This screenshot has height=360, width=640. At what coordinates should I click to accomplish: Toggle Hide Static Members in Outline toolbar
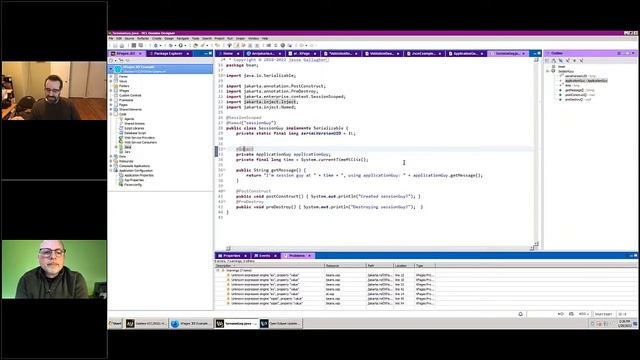568,60
